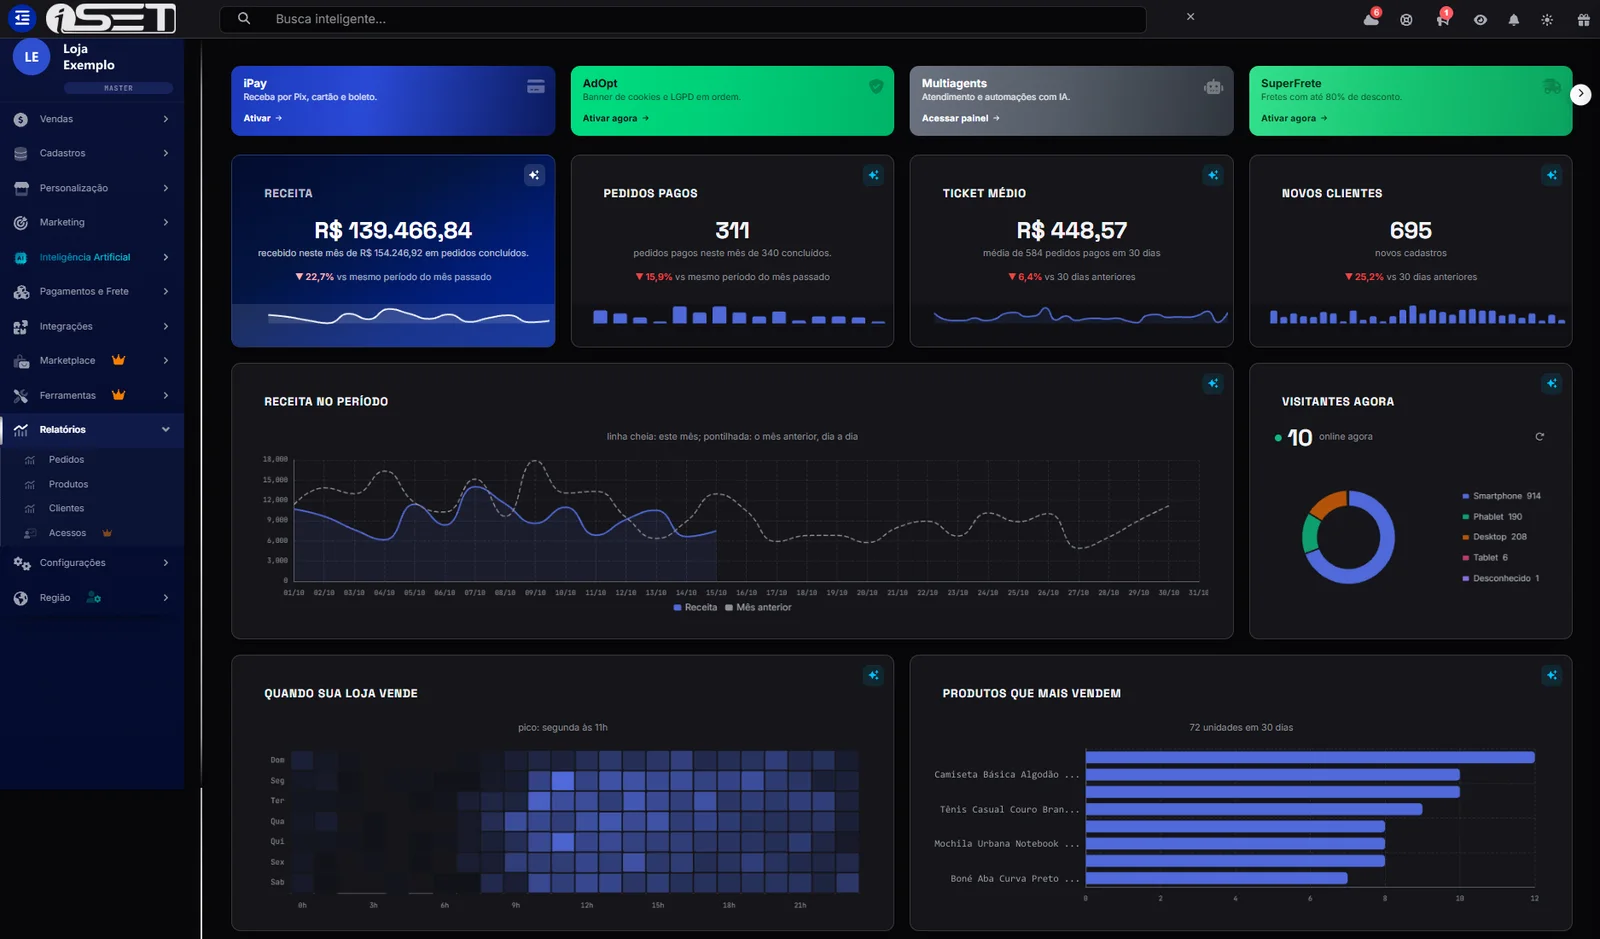The image size is (1600, 939).
Task: Click the Busca inteligente search field
Action: 683,19
